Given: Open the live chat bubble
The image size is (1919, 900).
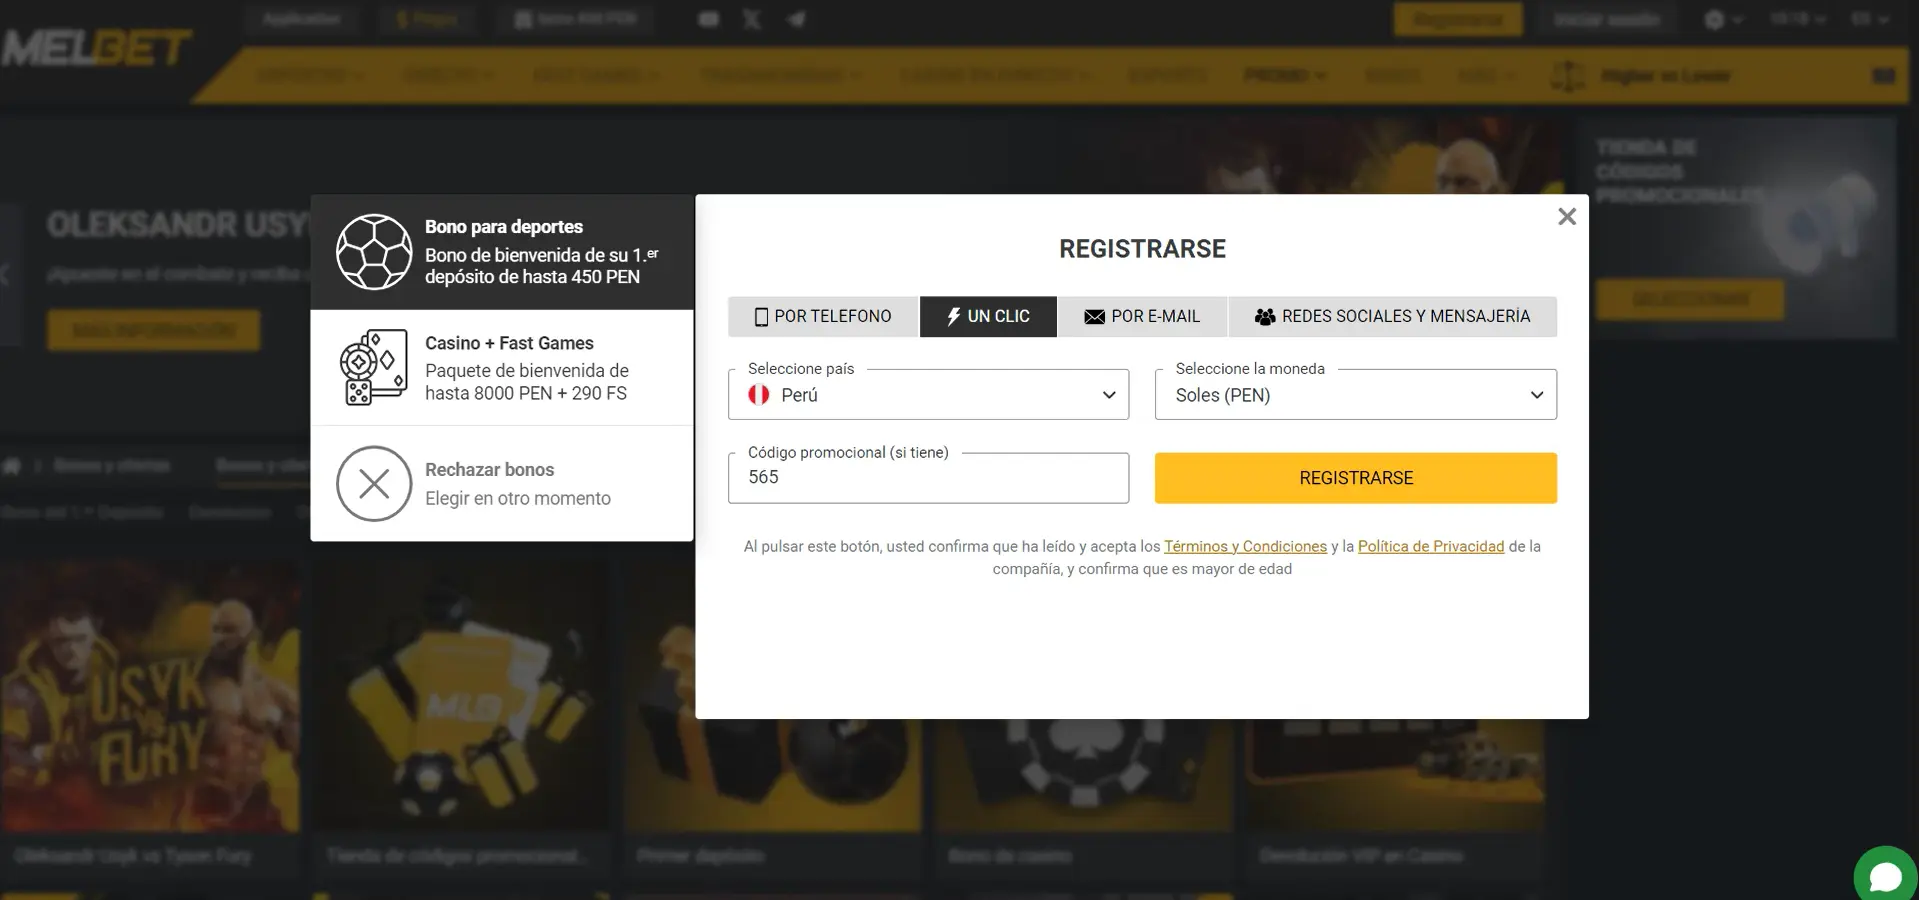Looking at the screenshot, I should [1886, 877].
